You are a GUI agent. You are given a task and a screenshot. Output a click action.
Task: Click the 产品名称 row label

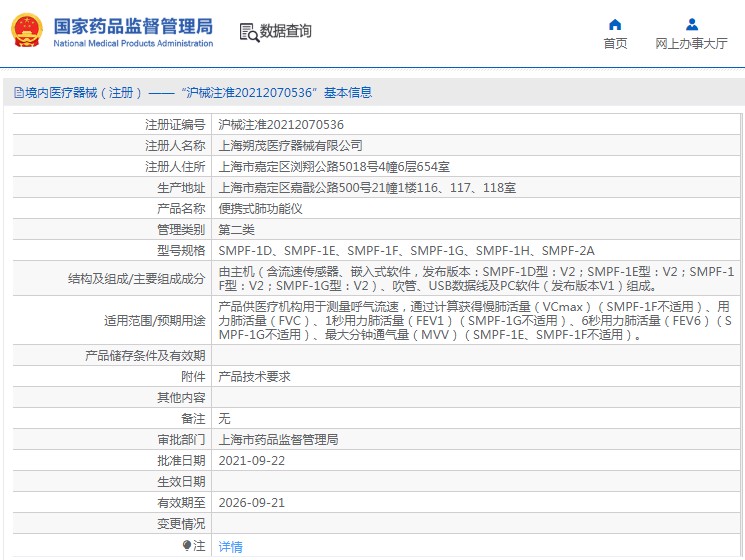[181, 209]
